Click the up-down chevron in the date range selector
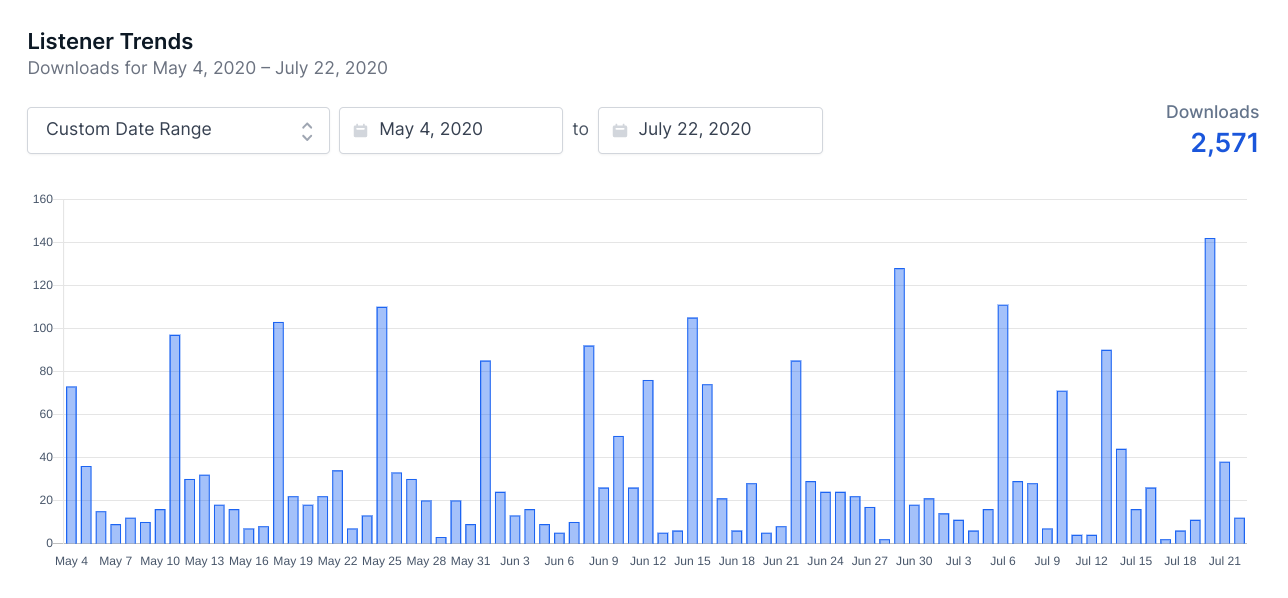This screenshot has width=1288, height=598. [307, 131]
